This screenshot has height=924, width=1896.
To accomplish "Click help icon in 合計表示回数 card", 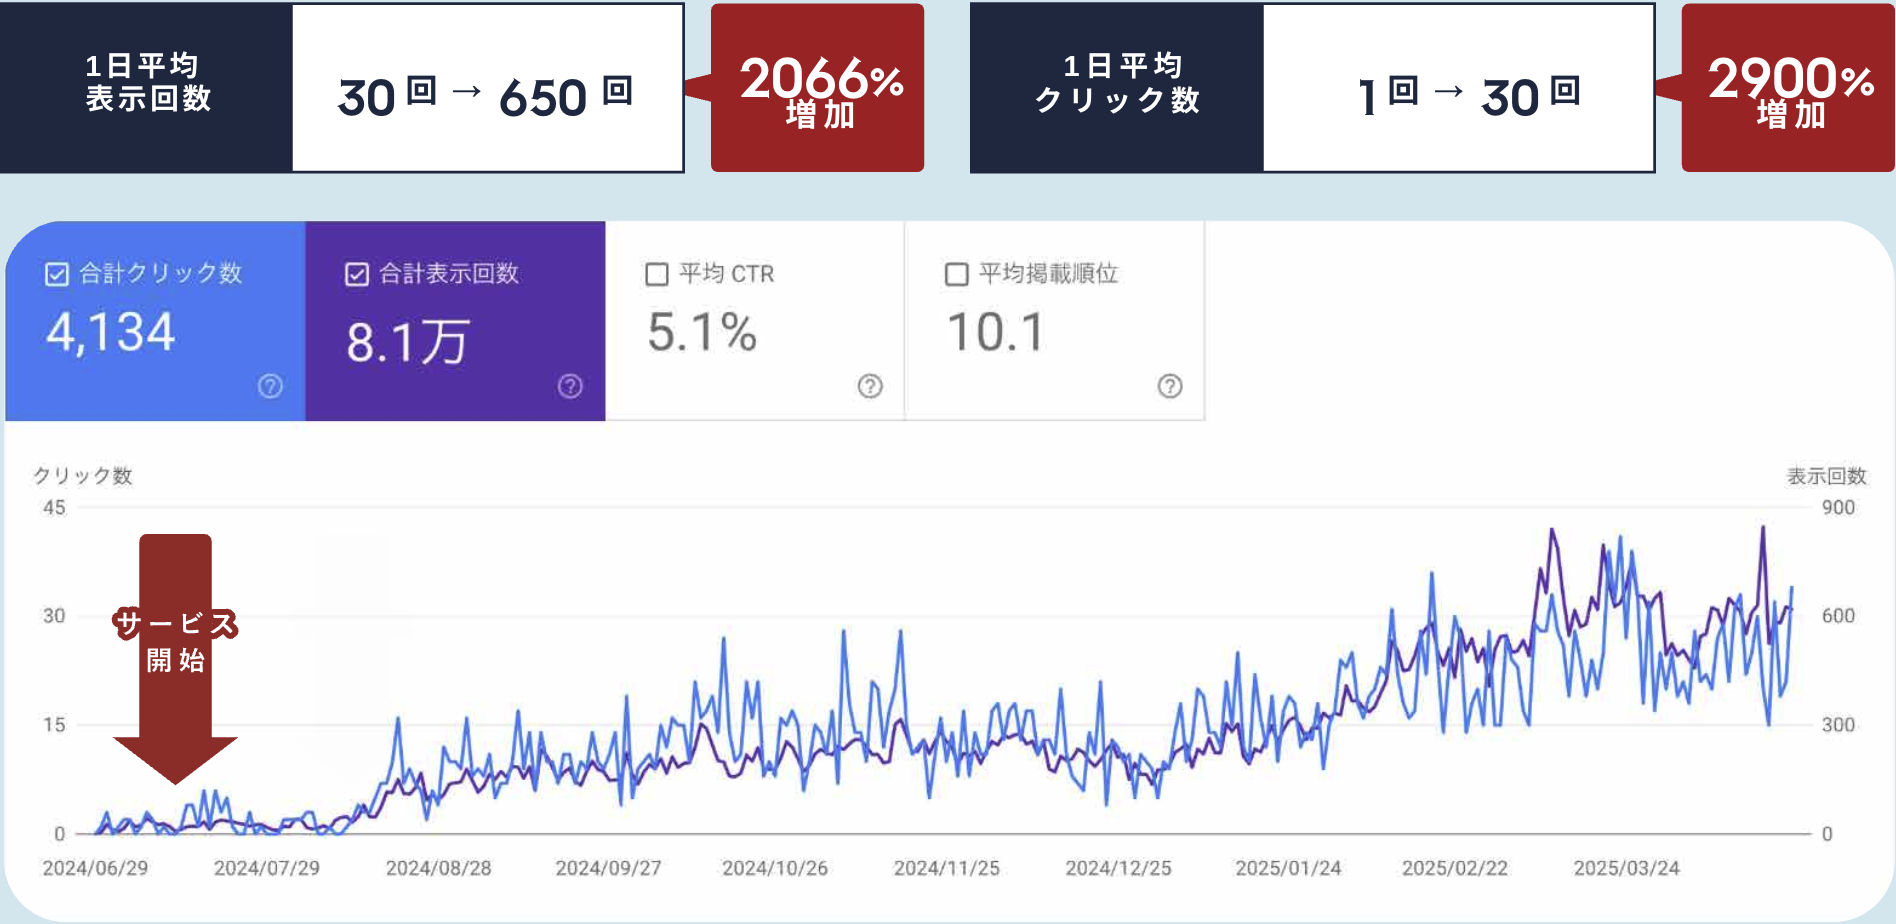I will click(x=570, y=386).
